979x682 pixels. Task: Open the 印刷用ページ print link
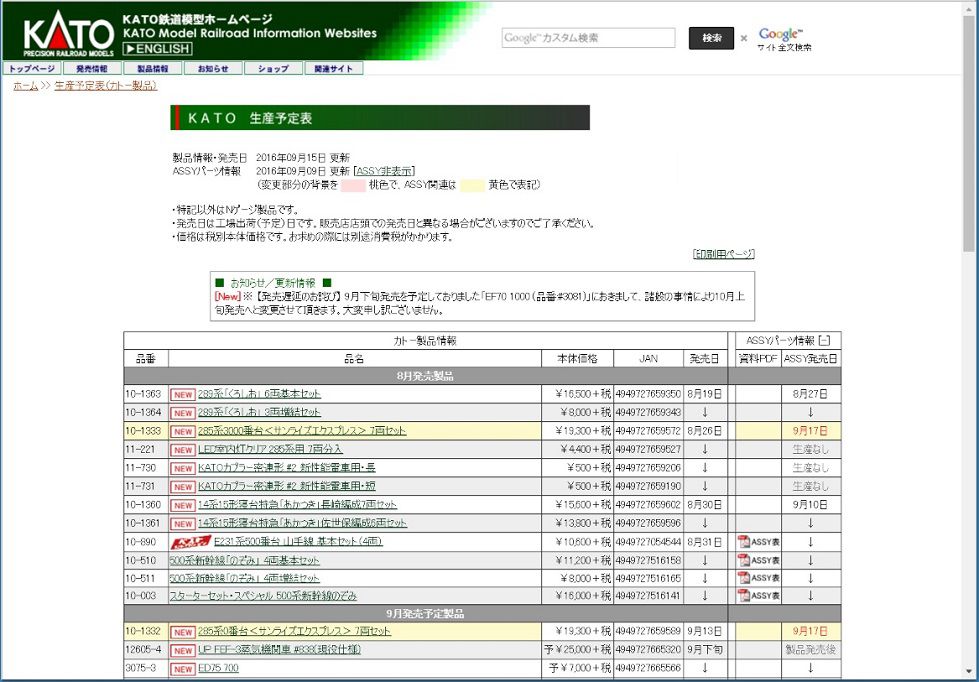724,254
